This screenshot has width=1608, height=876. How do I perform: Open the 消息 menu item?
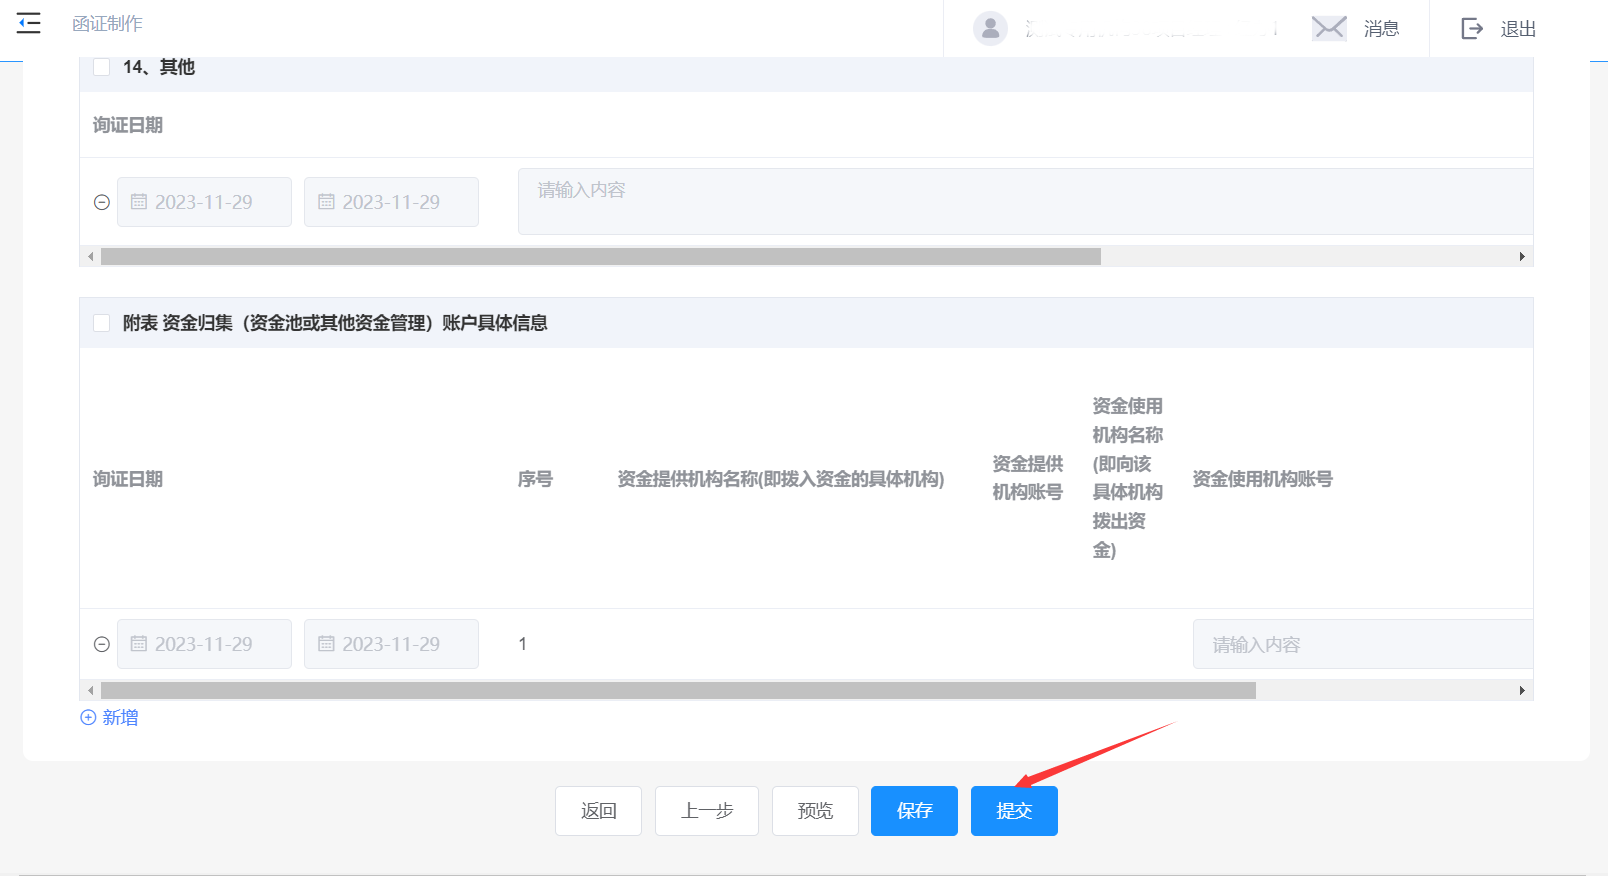pos(1381,29)
